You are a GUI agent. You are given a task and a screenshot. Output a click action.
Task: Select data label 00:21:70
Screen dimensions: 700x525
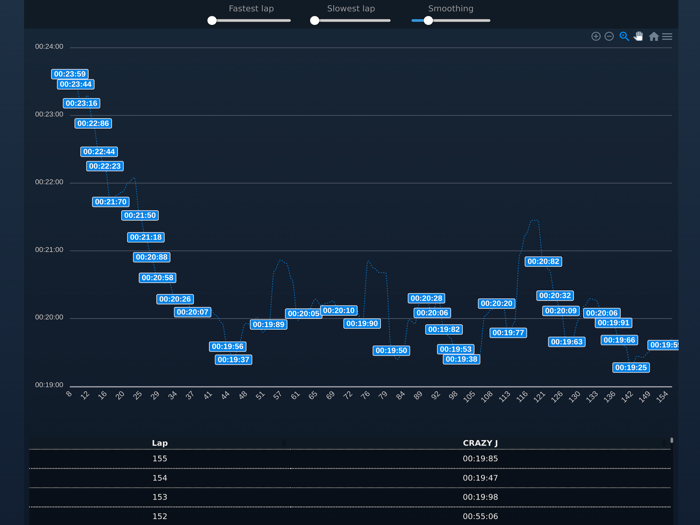tap(111, 202)
